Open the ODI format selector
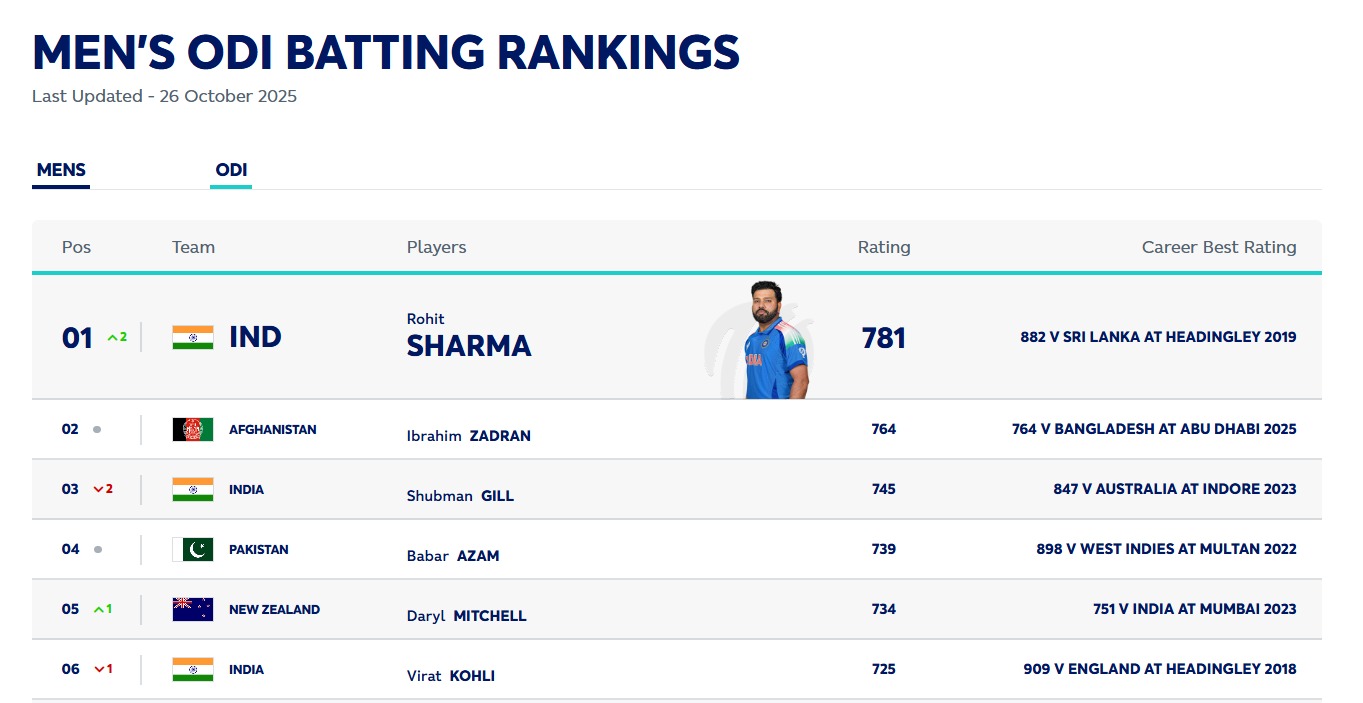The width and height of the screenshot is (1363, 703). tap(231, 170)
